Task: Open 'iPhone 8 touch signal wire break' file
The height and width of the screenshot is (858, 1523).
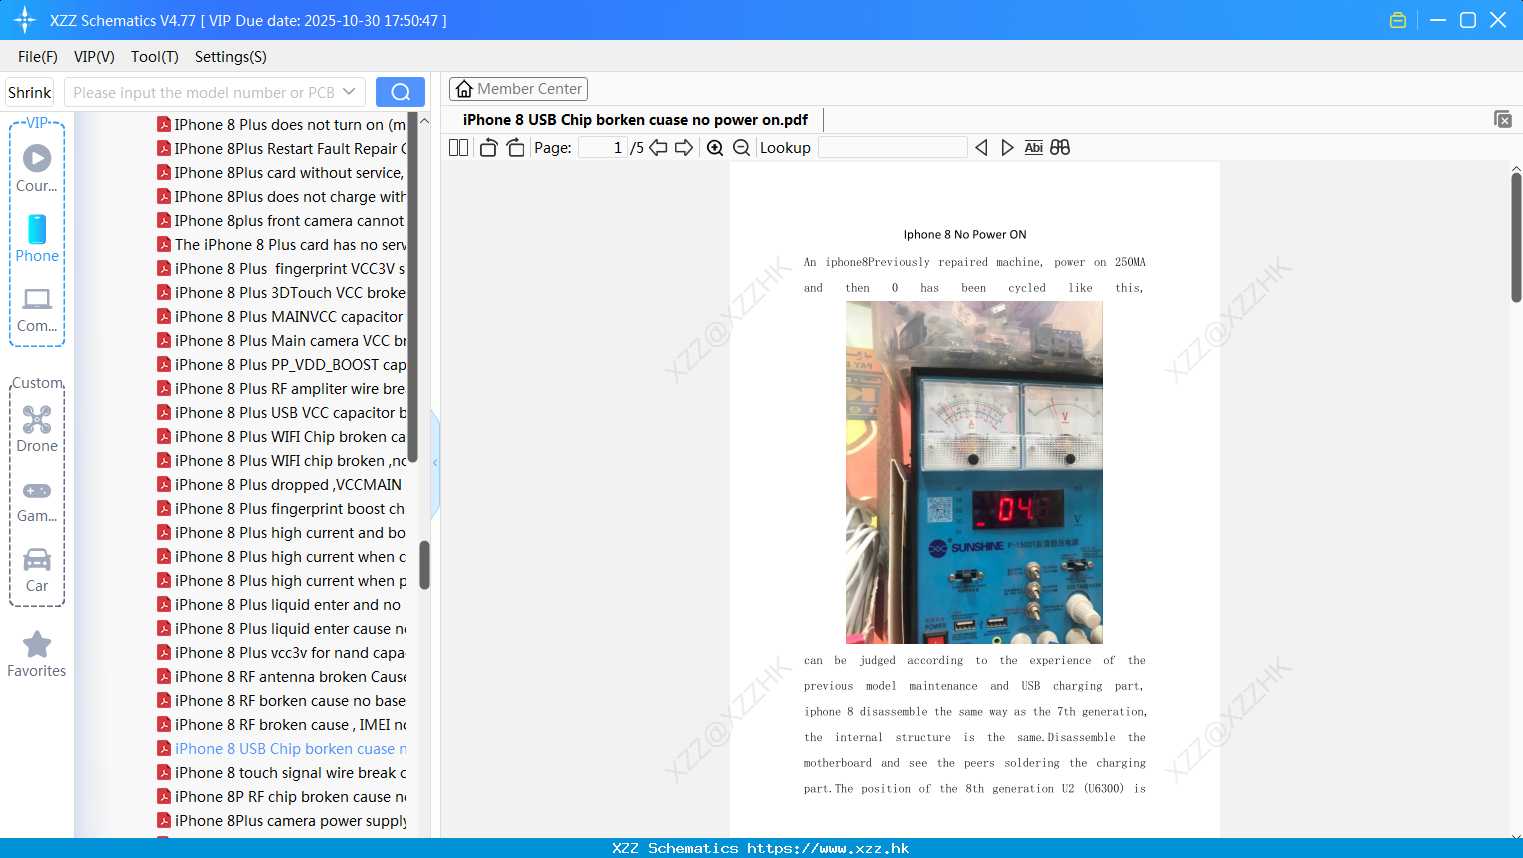Action: click(x=282, y=773)
